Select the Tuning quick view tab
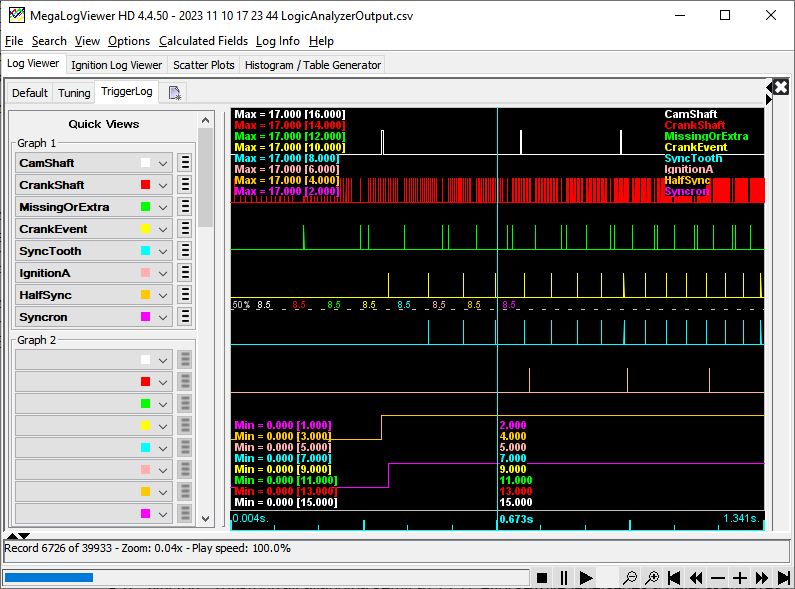This screenshot has width=795, height=589. click(74, 93)
